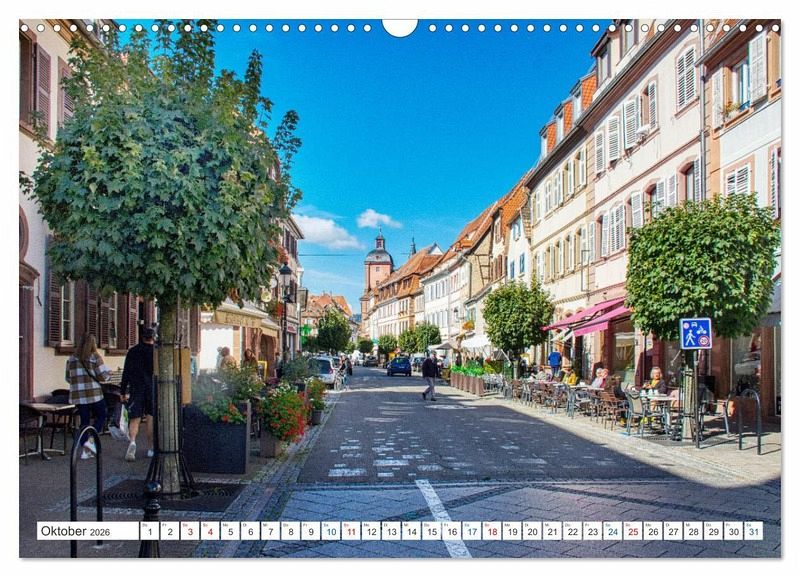Choose day 21 in the calendar row
800x577 pixels.
[x=552, y=531]
